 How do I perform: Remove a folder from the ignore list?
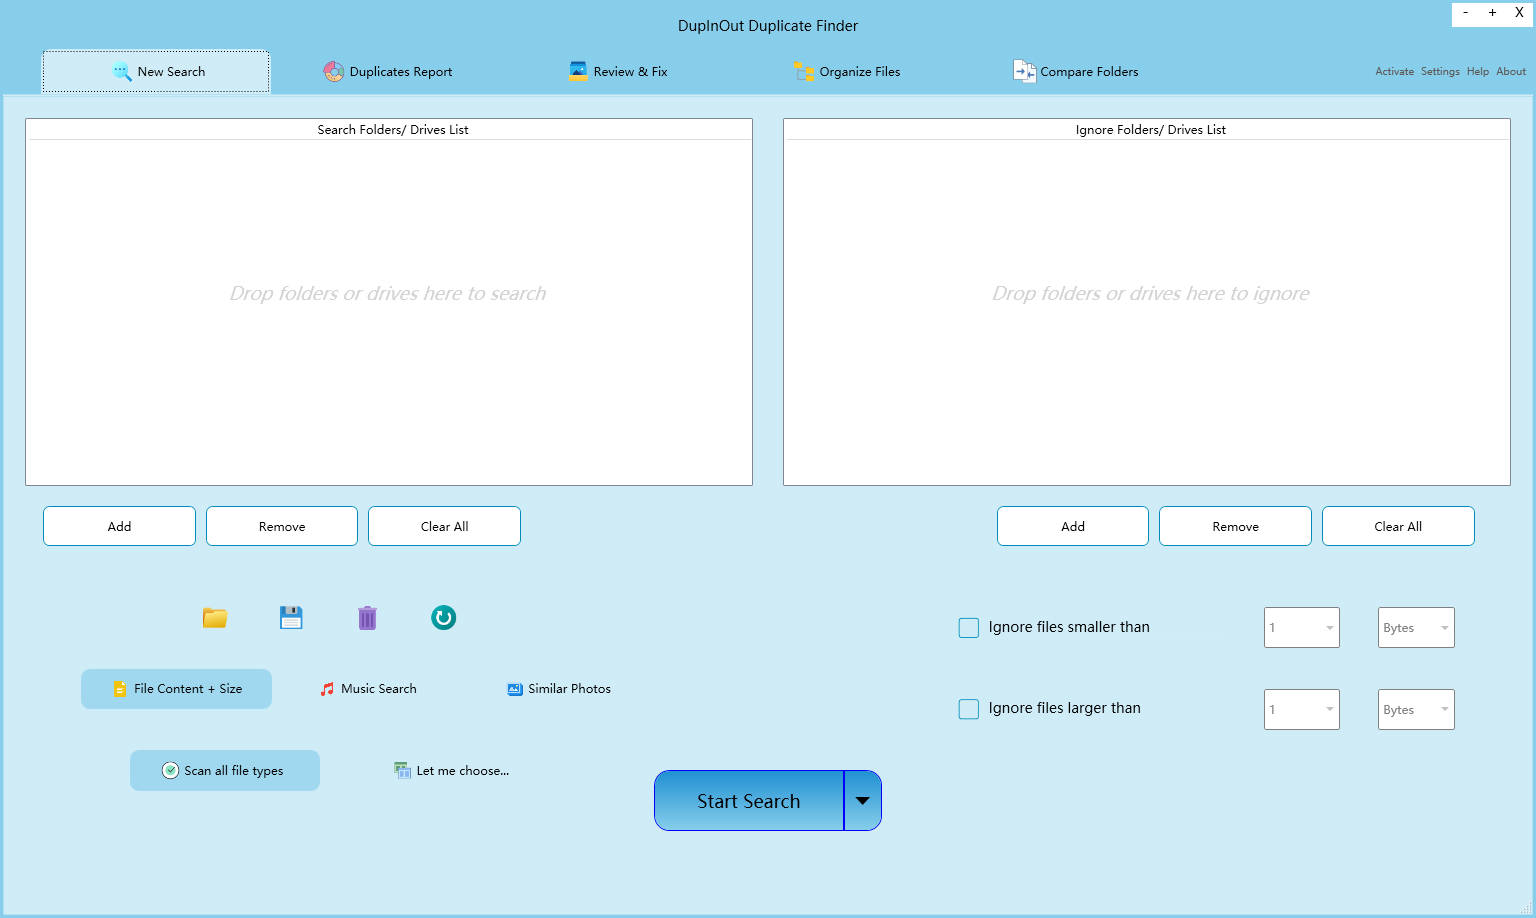(x=1235, y=526)
